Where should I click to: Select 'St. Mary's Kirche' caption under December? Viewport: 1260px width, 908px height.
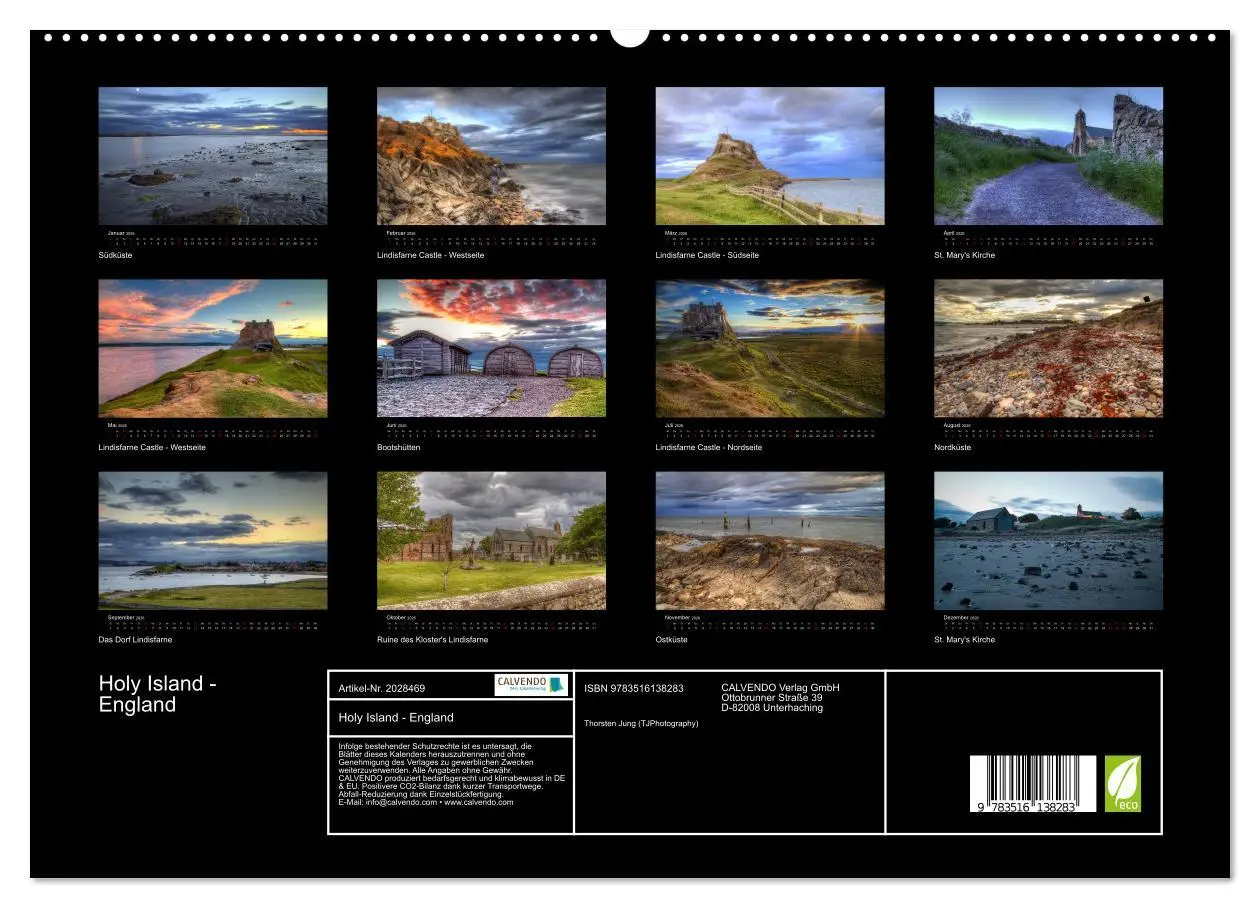point(964,639)
